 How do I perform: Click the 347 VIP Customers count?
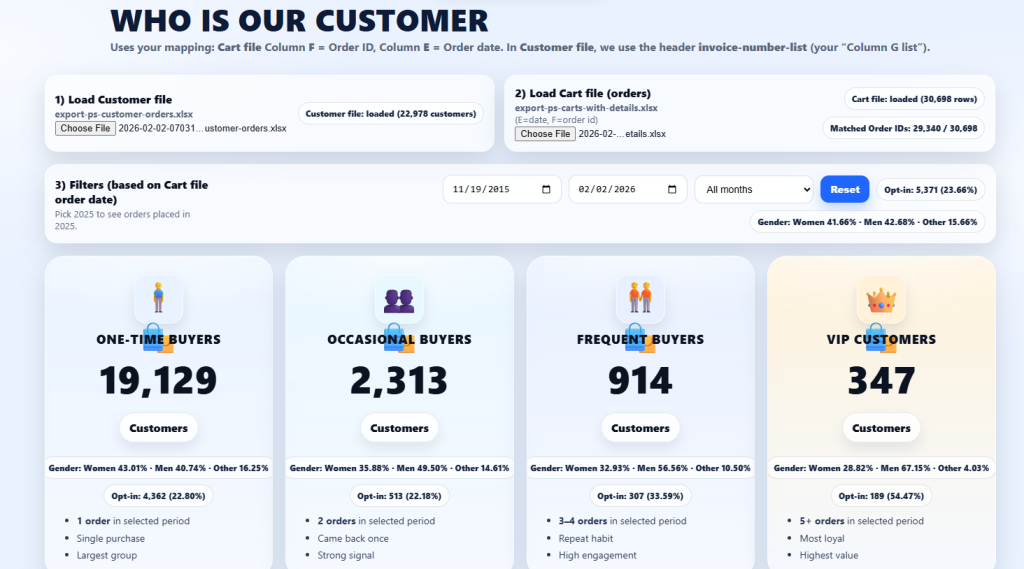(881, 381)
